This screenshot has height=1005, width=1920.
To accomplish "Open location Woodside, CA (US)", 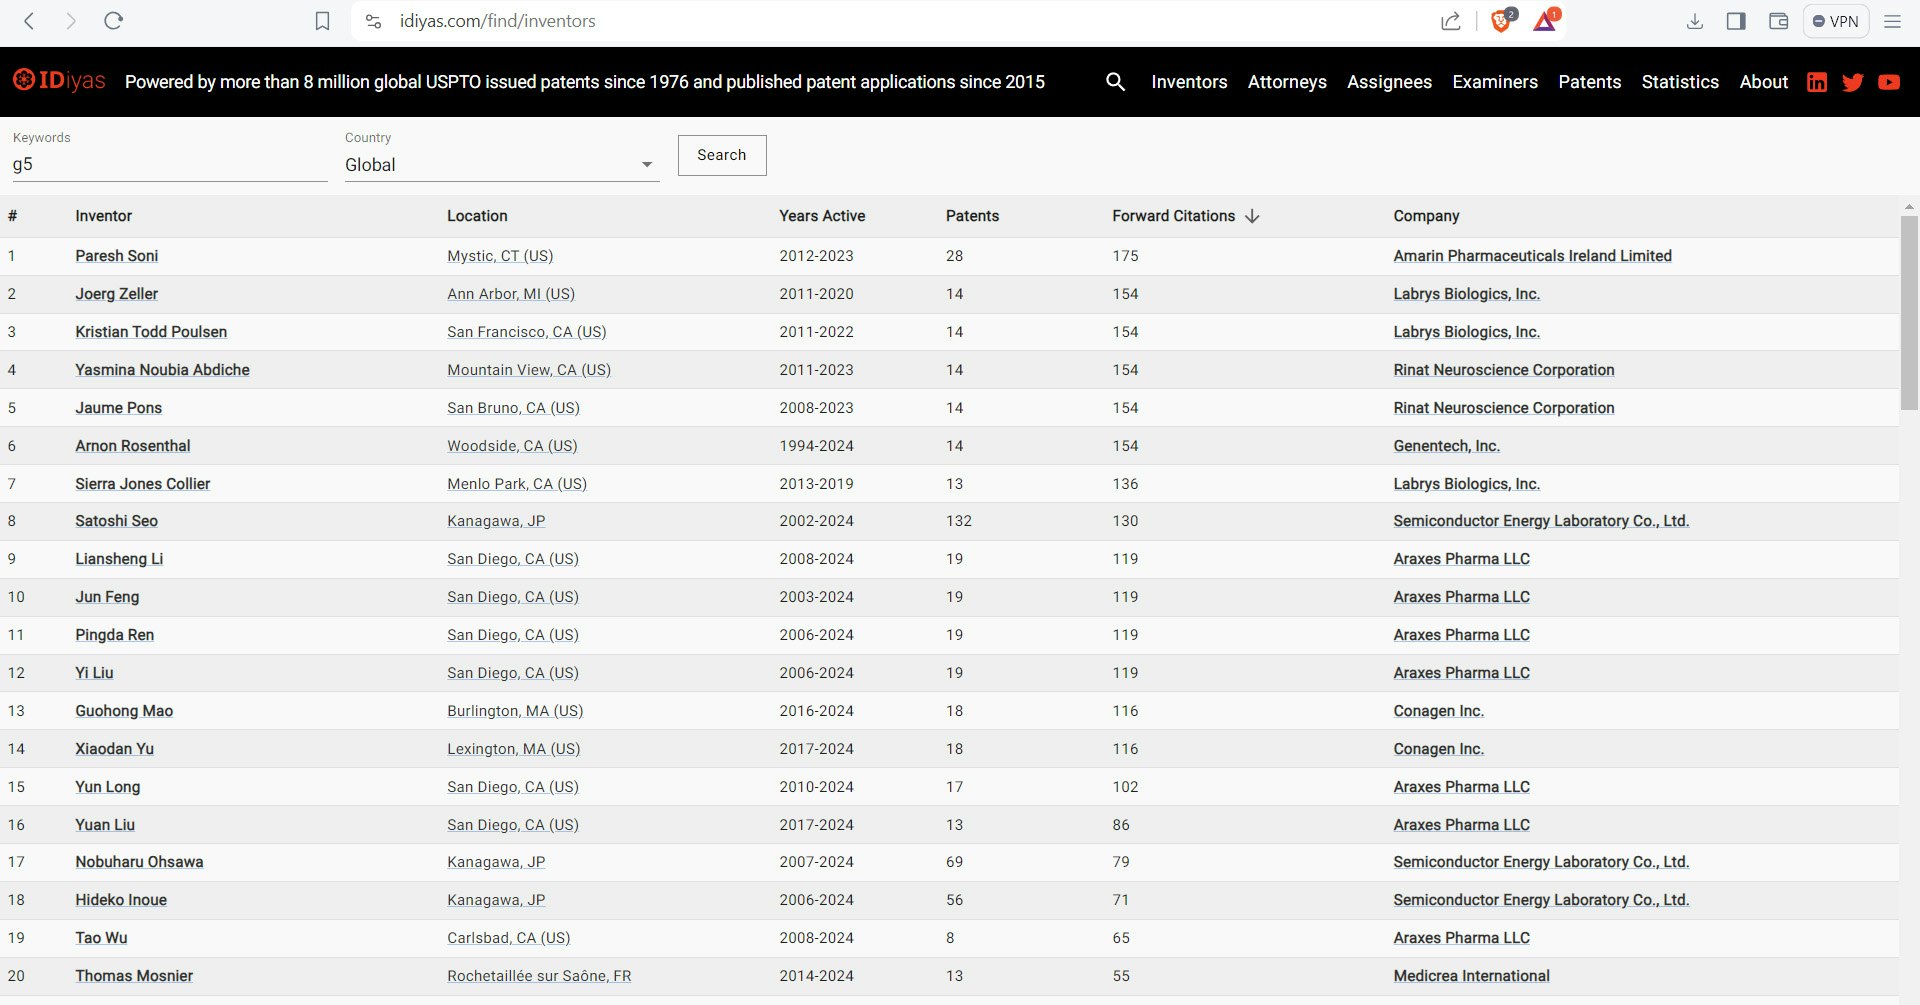I will (512, 446).
